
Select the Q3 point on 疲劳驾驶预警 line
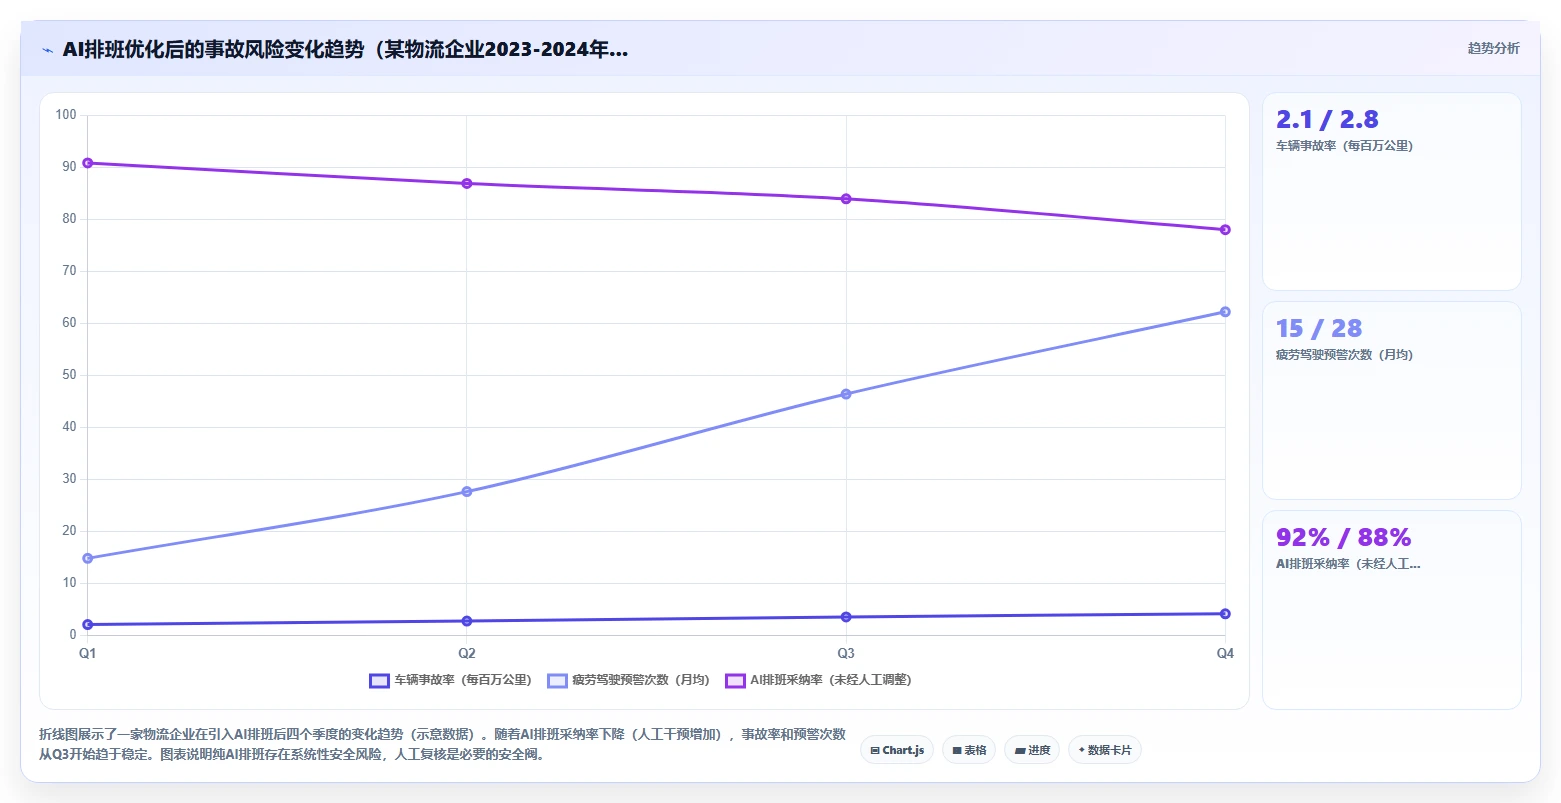846,394
